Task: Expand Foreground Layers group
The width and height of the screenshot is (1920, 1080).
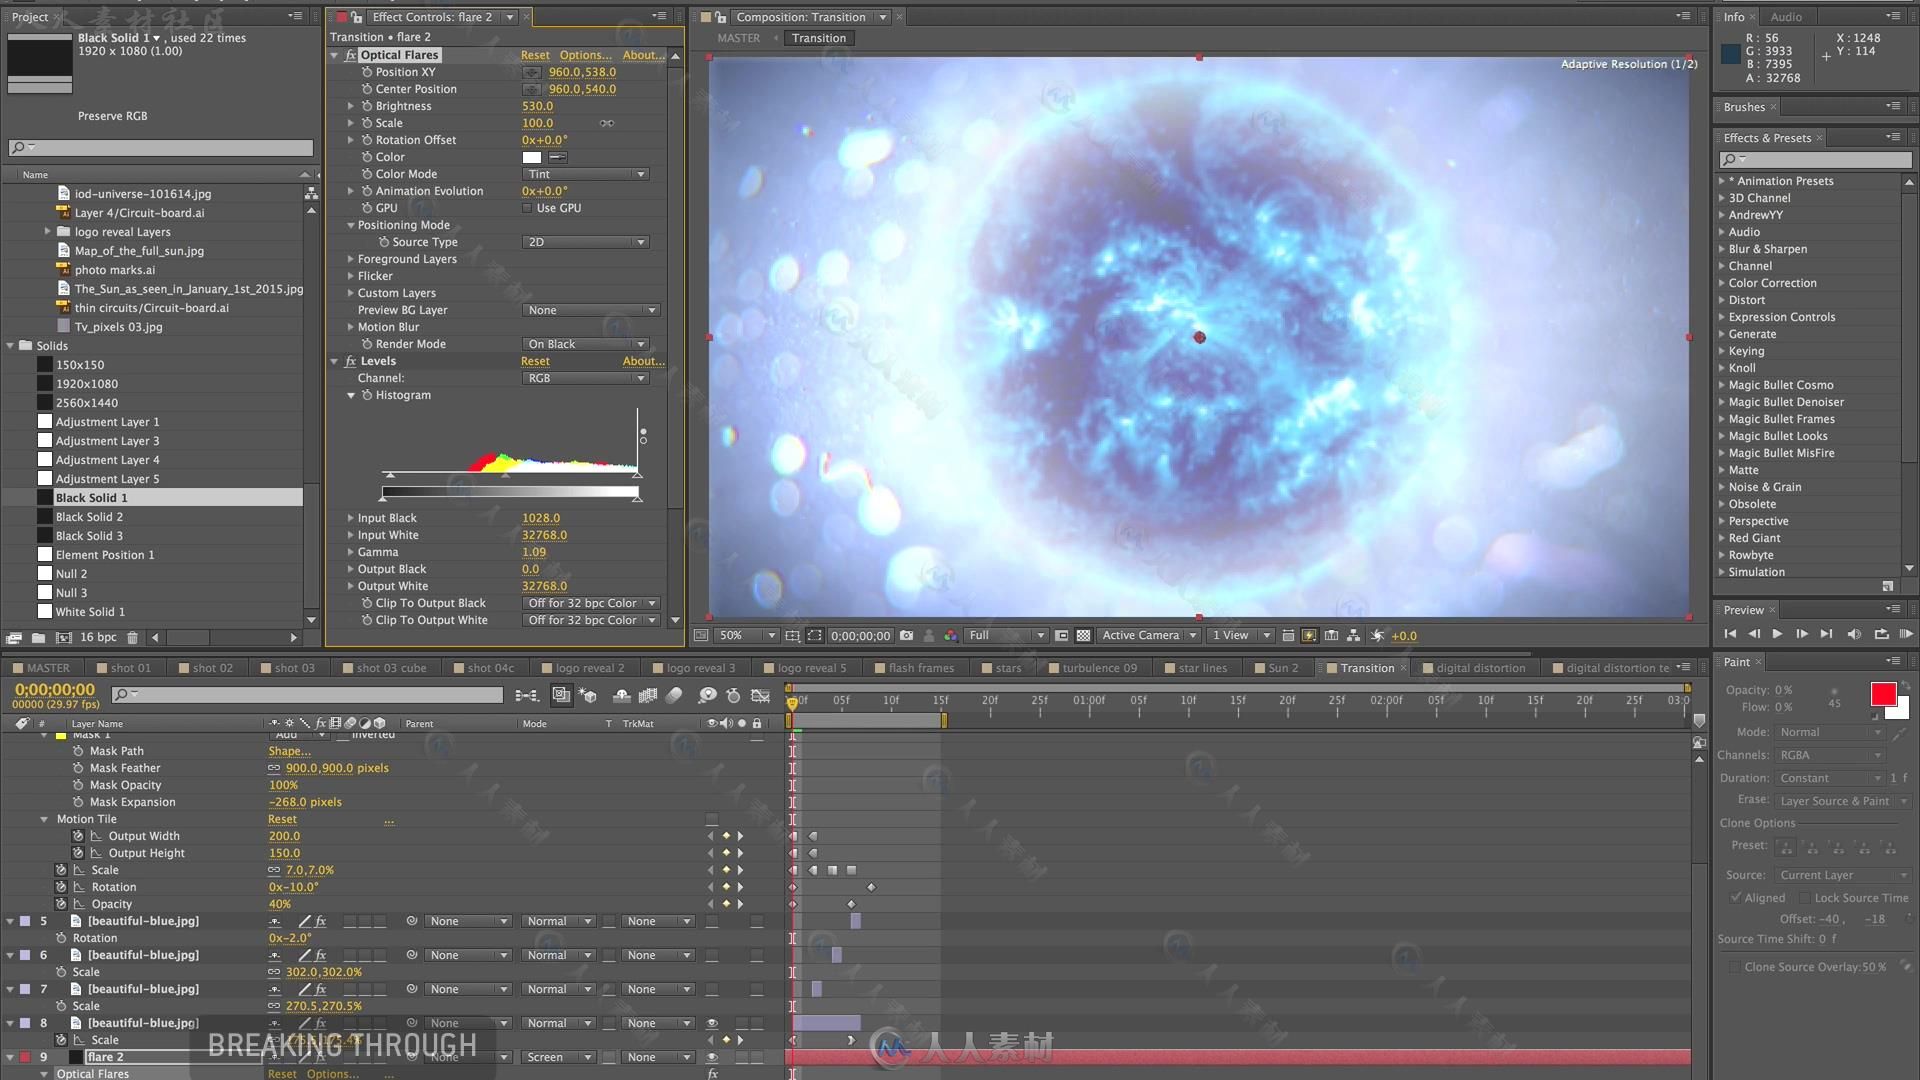Action: [351, 259]
